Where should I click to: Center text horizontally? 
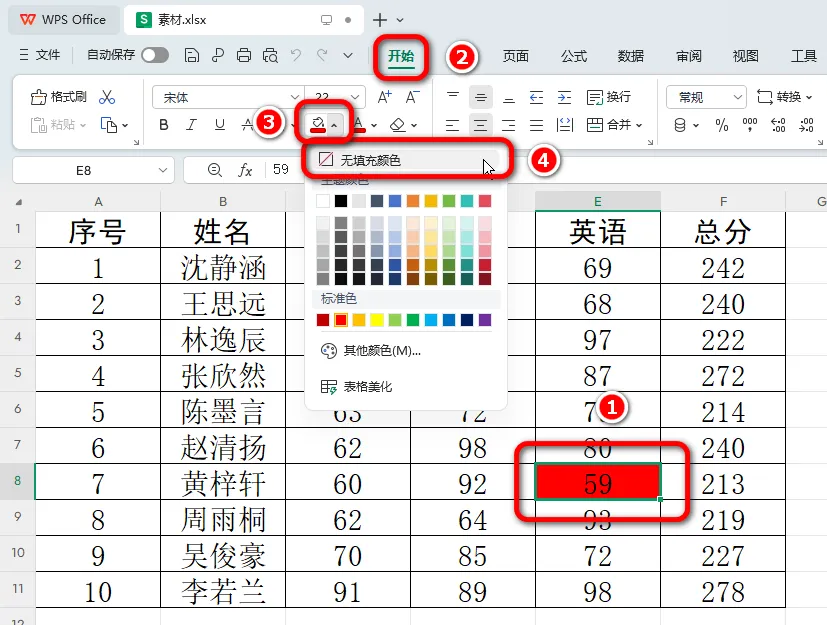(x=480, y=125)
